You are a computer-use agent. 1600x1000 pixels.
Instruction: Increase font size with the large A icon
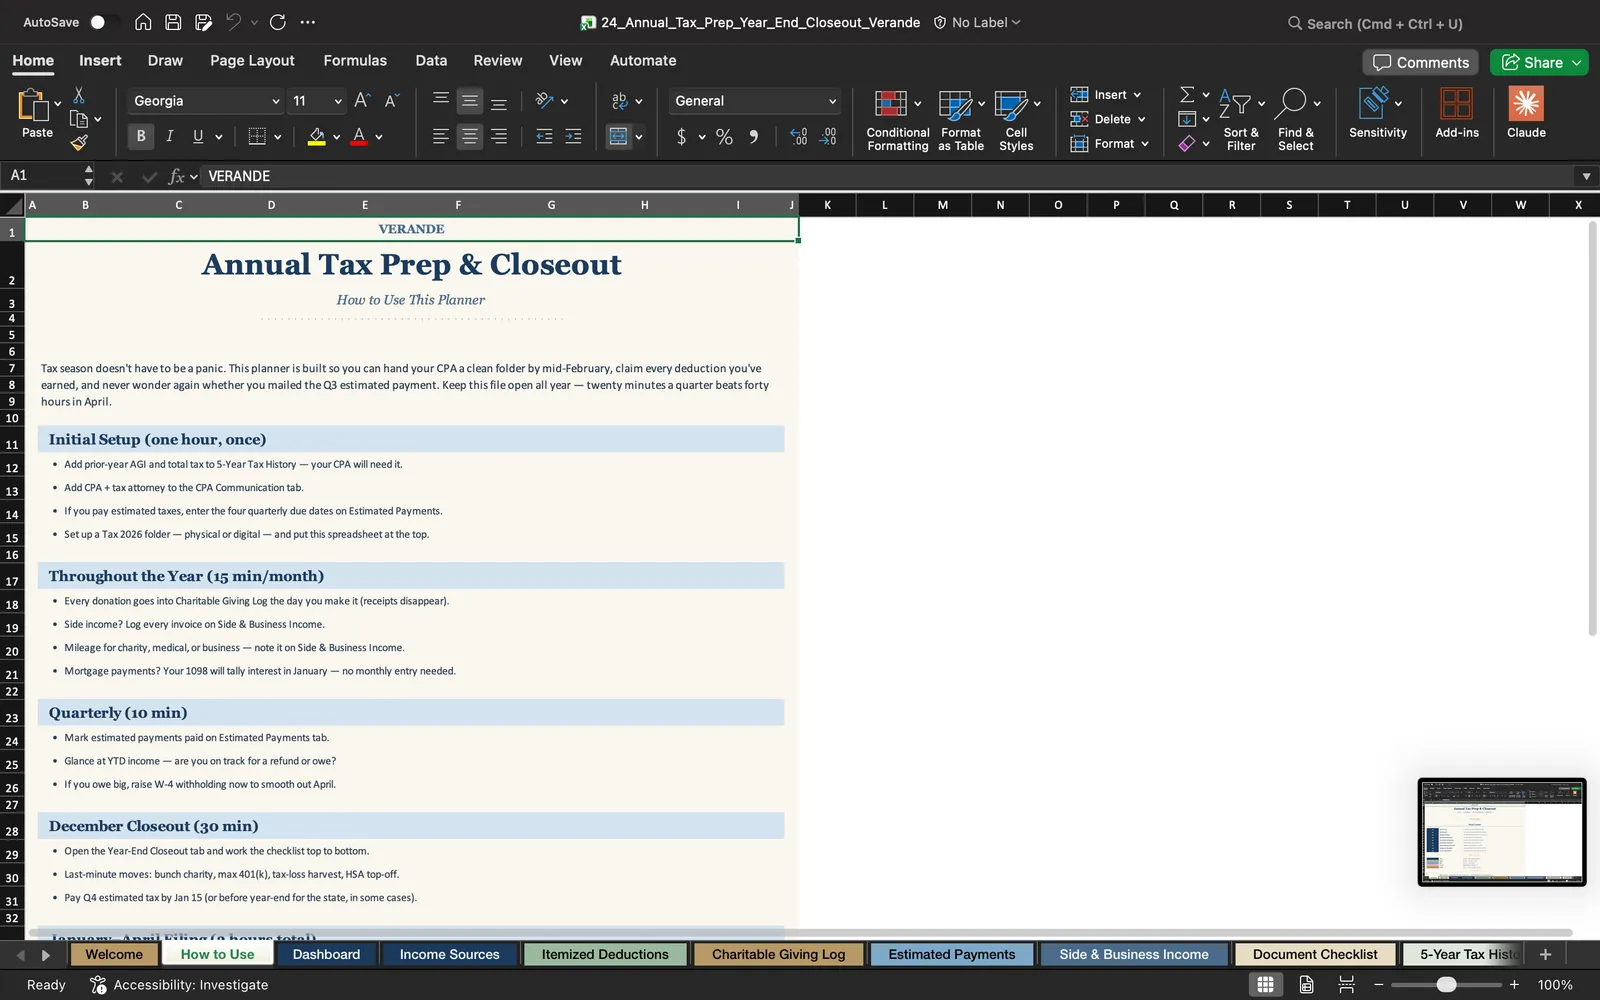tap(362, 100)
